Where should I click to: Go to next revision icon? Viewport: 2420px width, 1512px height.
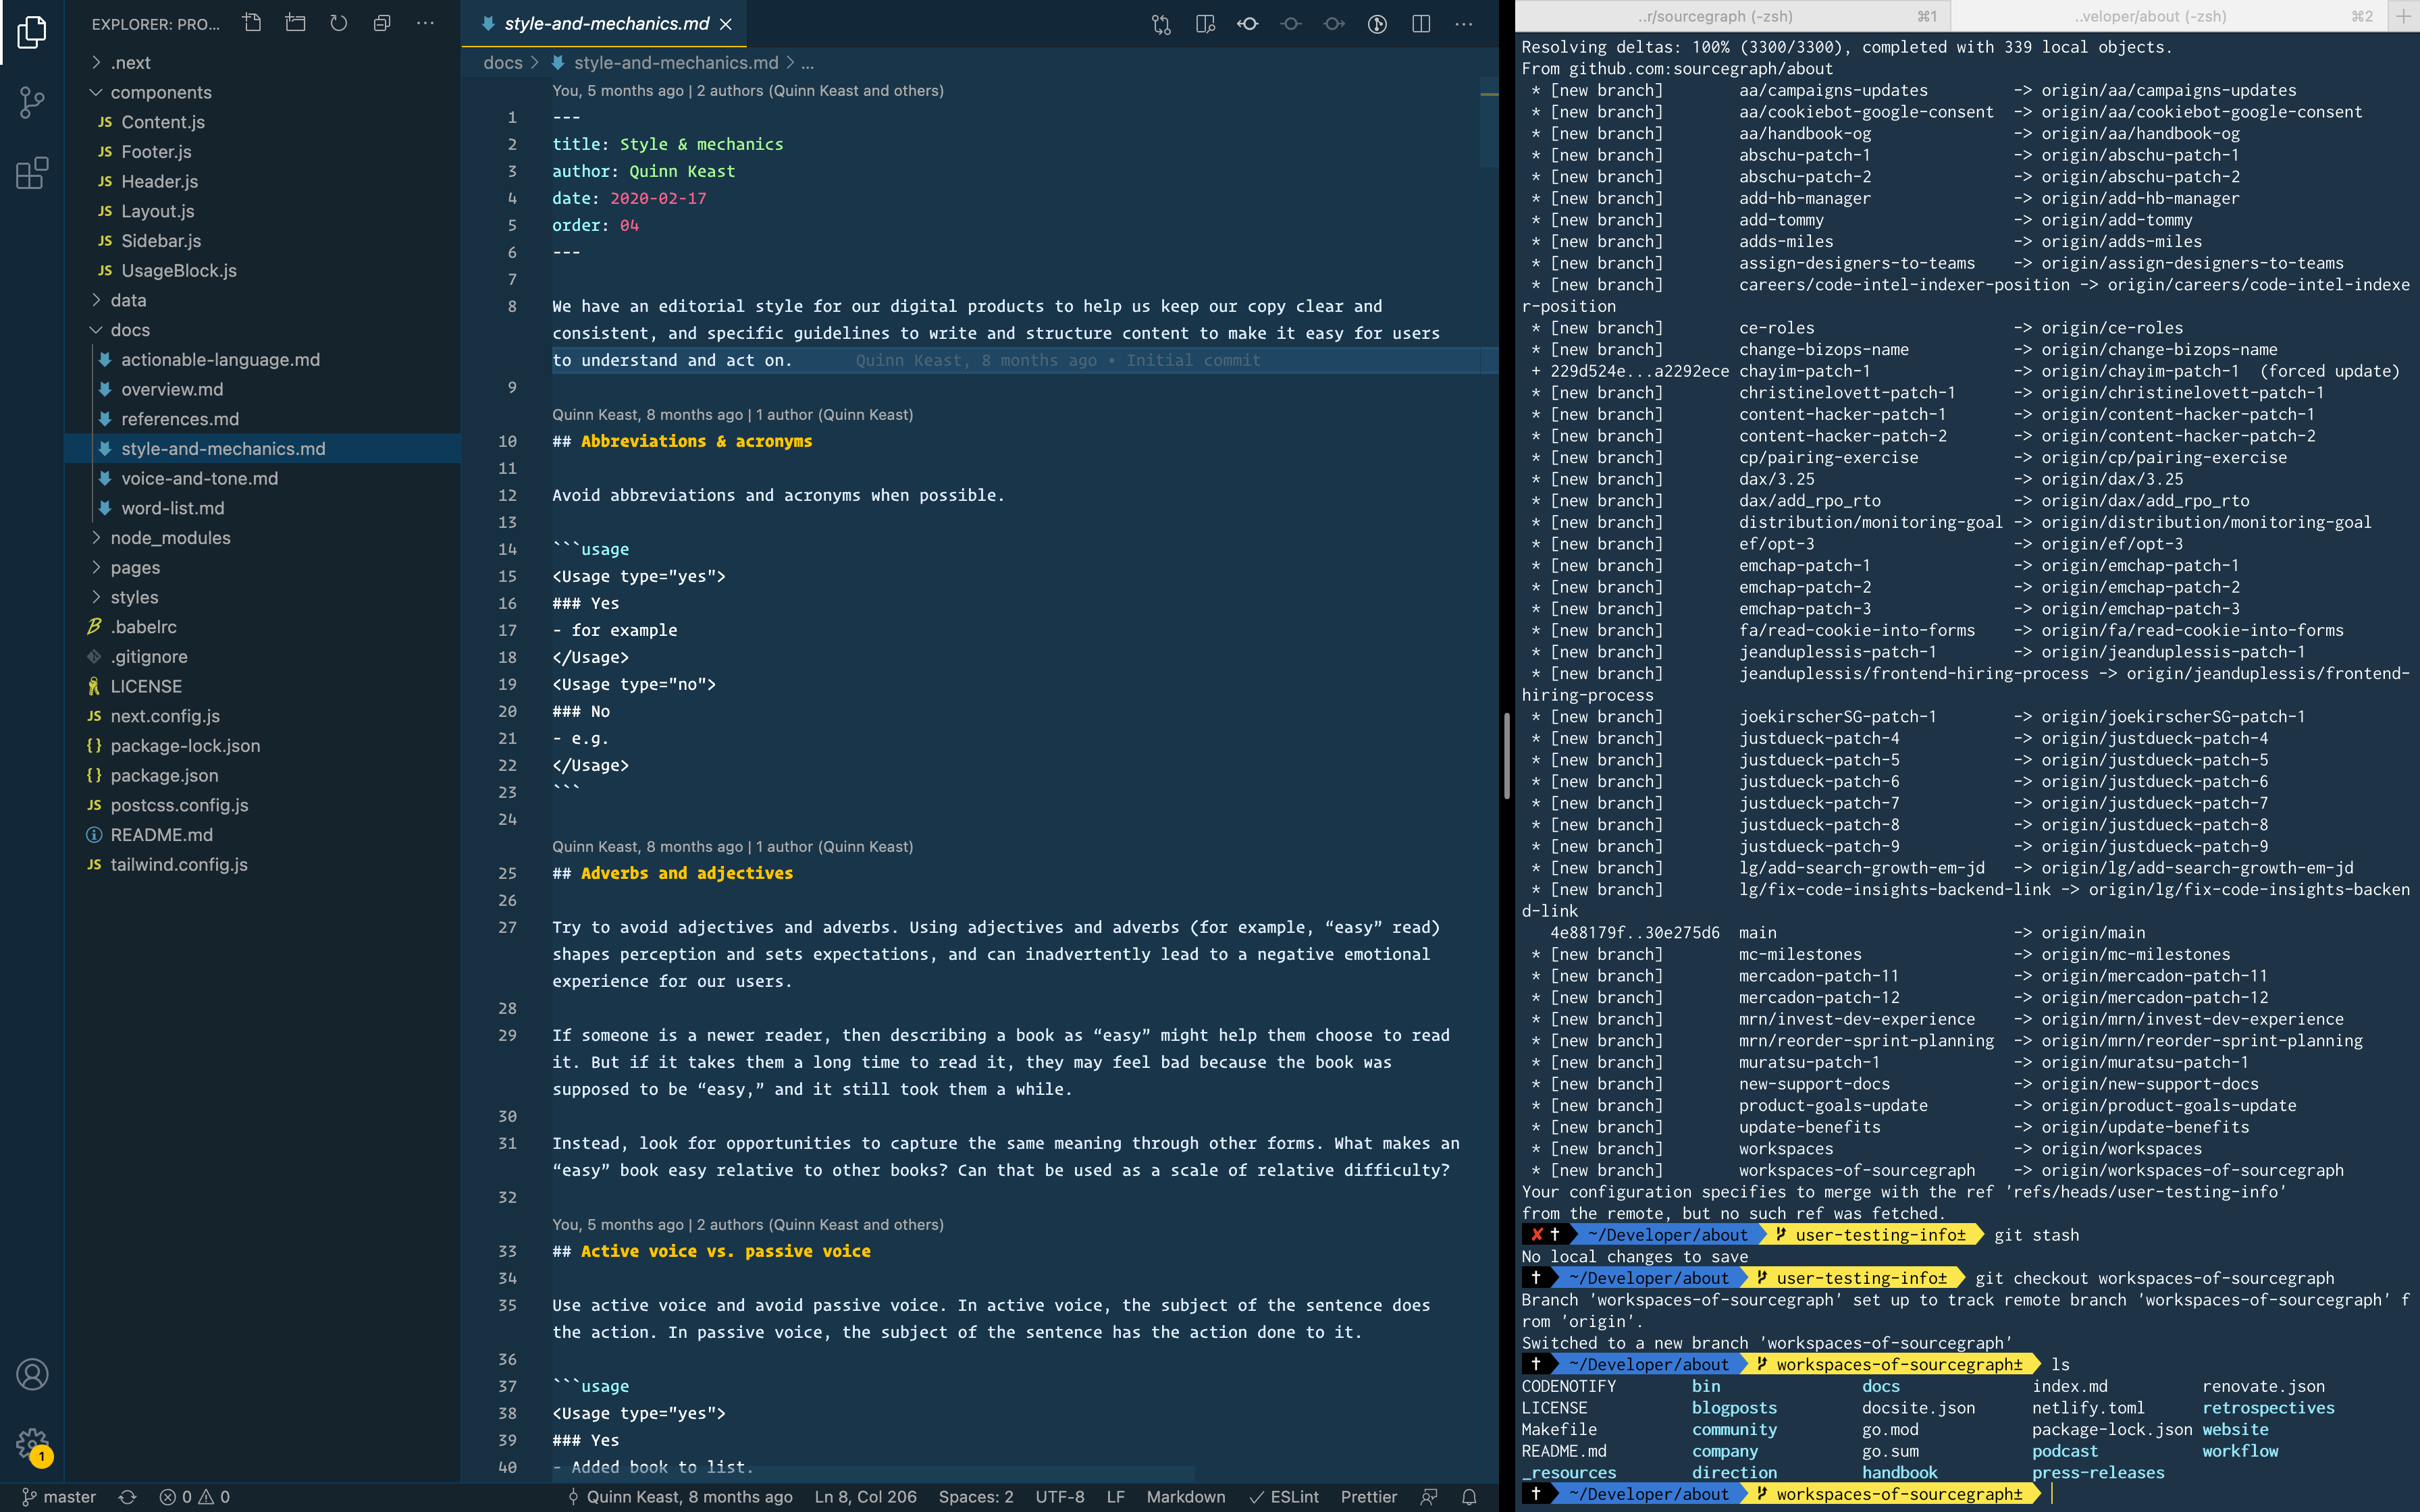[x=1334, y=24]
